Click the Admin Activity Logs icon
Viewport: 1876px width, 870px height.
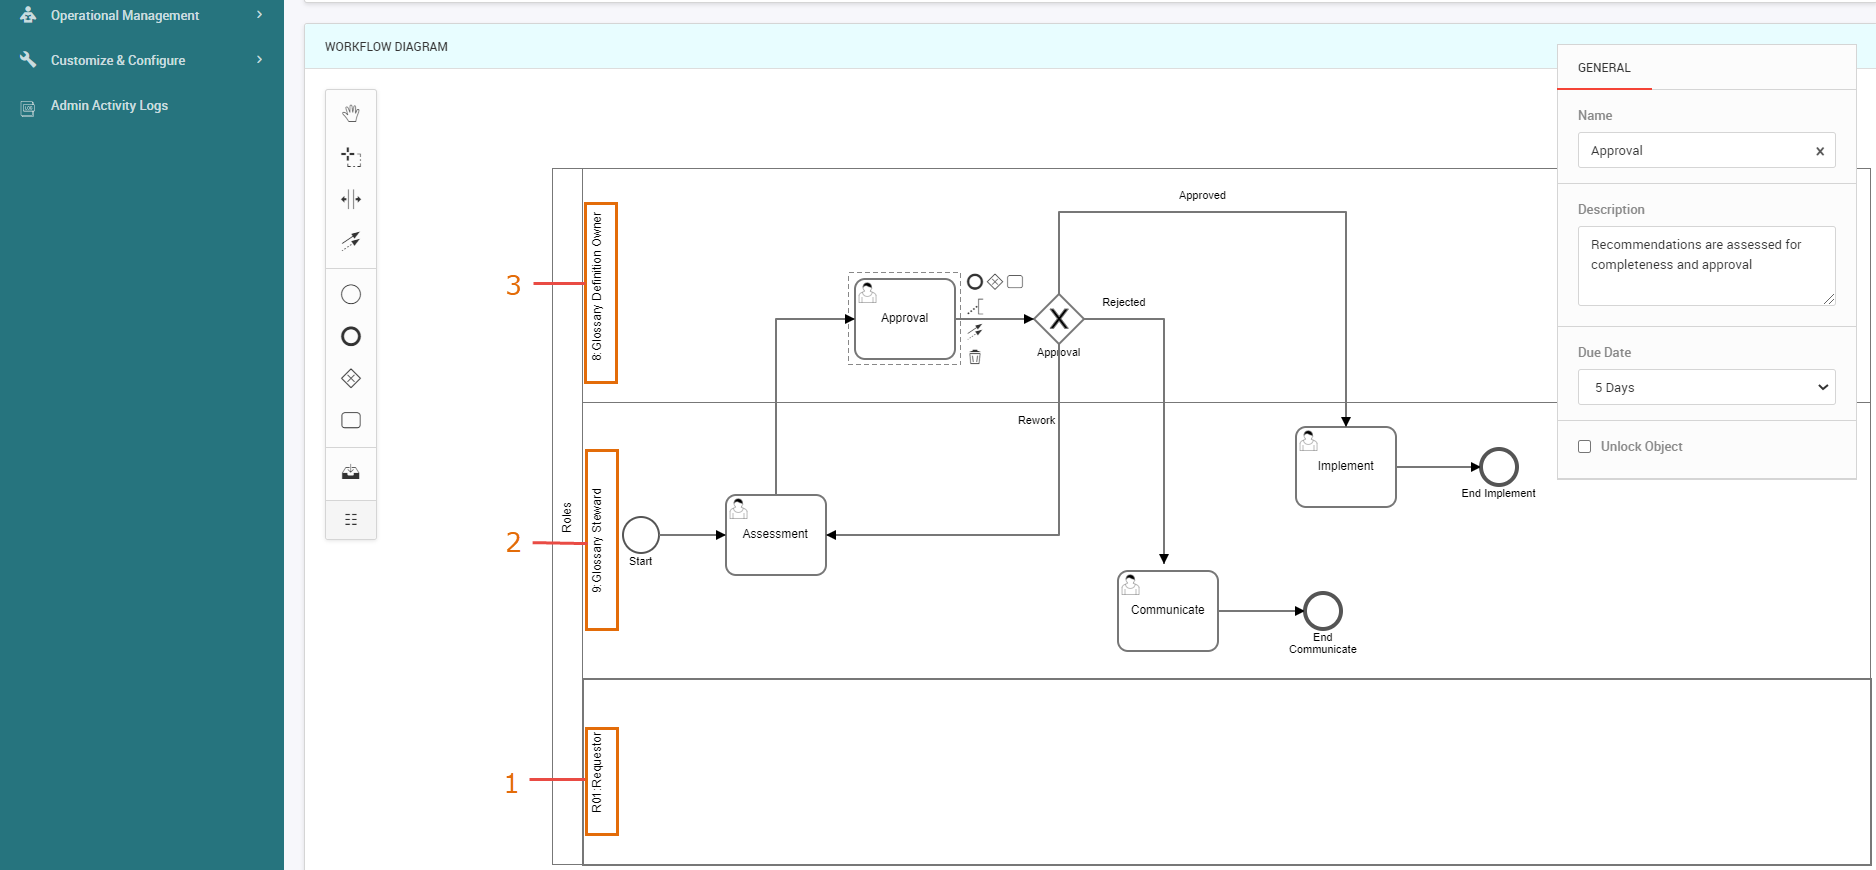(28, 107)
